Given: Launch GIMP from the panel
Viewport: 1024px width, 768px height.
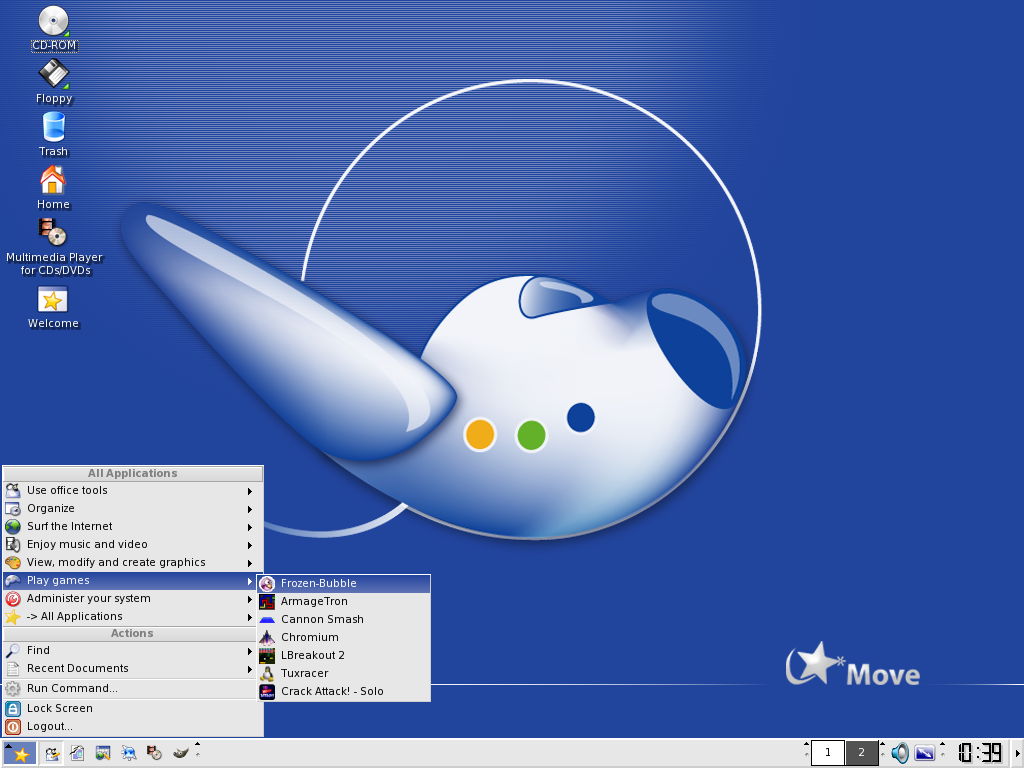Looking at the screenshot, I should pos(180,754).
